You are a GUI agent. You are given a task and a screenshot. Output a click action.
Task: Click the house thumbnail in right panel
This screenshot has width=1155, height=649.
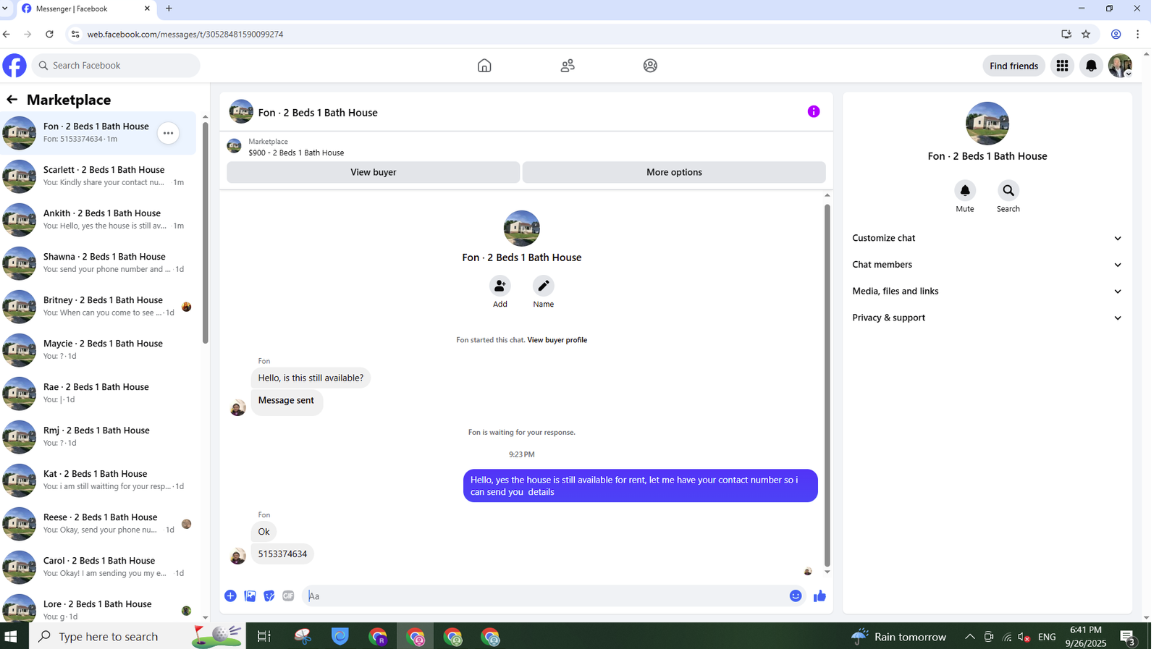pos(987,123)
